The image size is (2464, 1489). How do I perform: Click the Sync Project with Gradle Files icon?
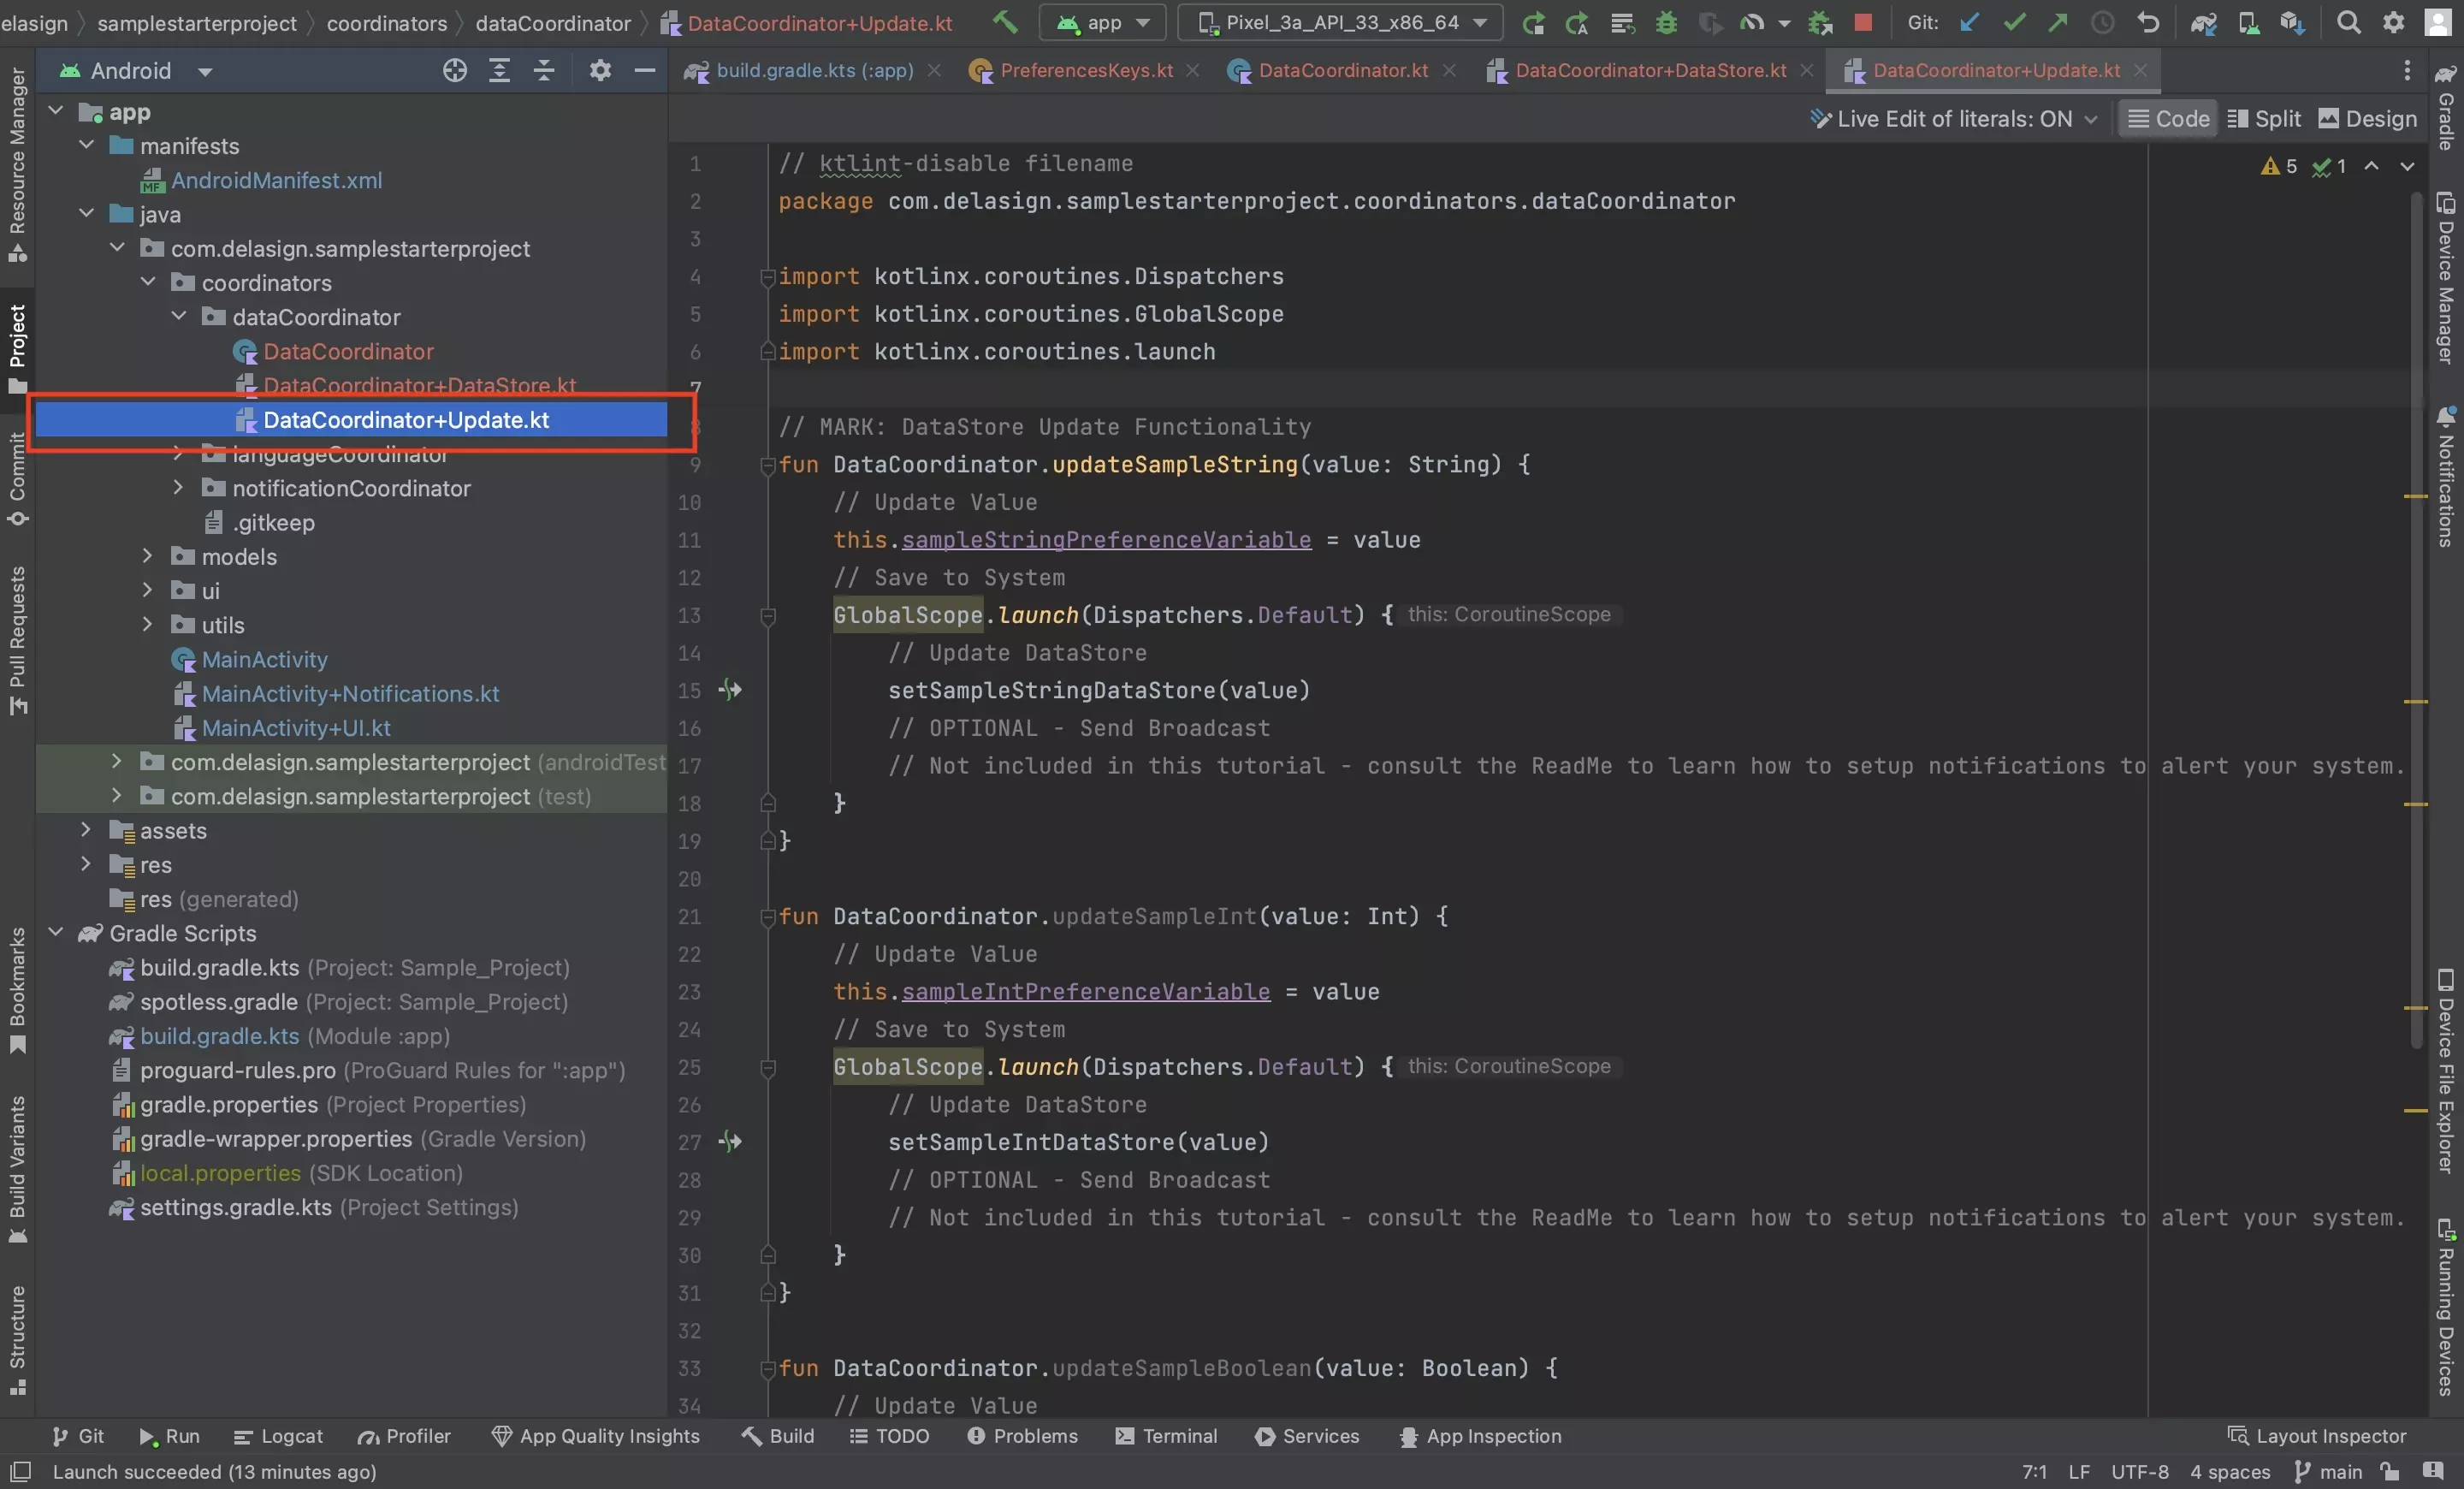2203,22
